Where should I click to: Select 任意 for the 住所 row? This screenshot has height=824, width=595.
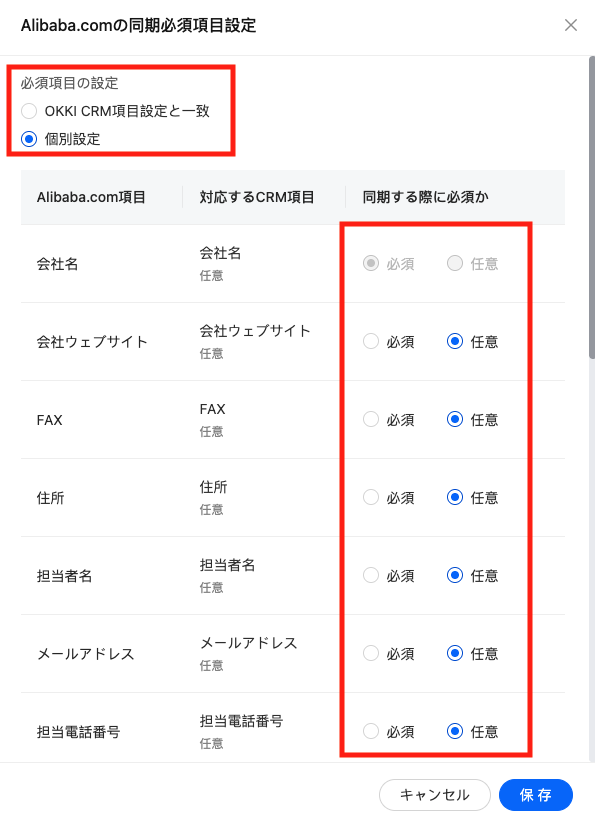pyautogui.click(x=457, y=497)
